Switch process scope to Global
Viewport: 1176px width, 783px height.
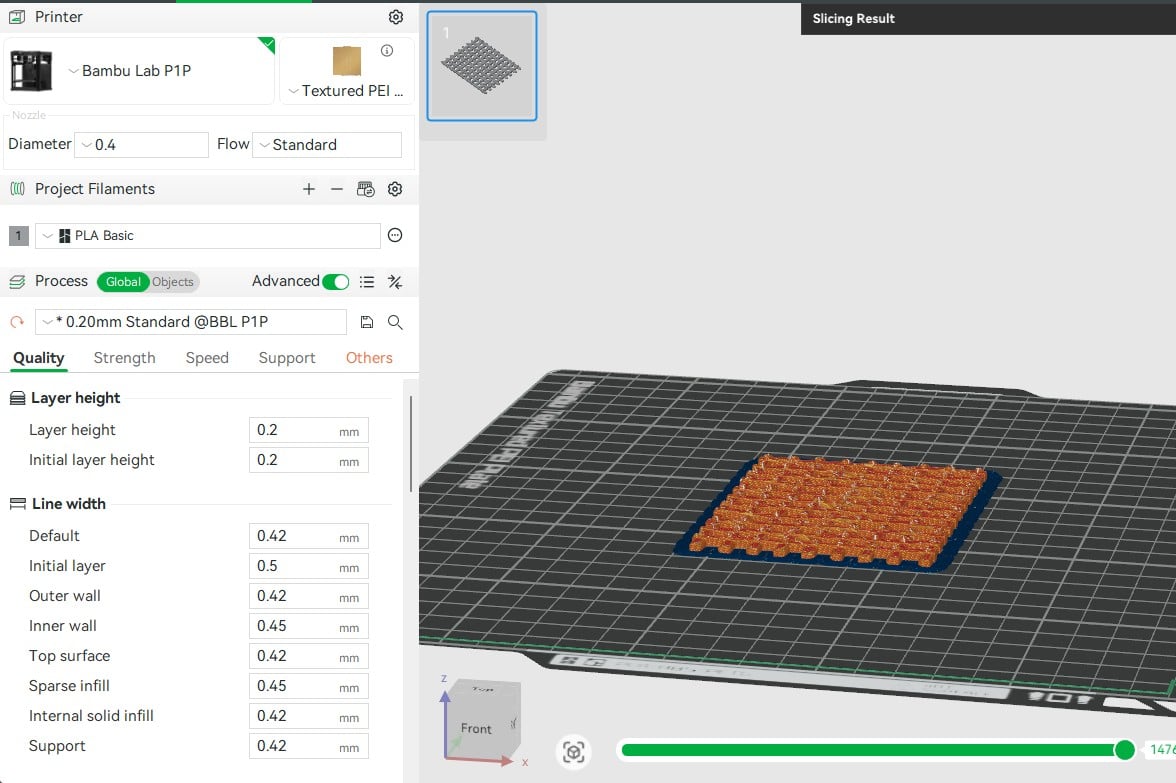(x=123, y=282)
